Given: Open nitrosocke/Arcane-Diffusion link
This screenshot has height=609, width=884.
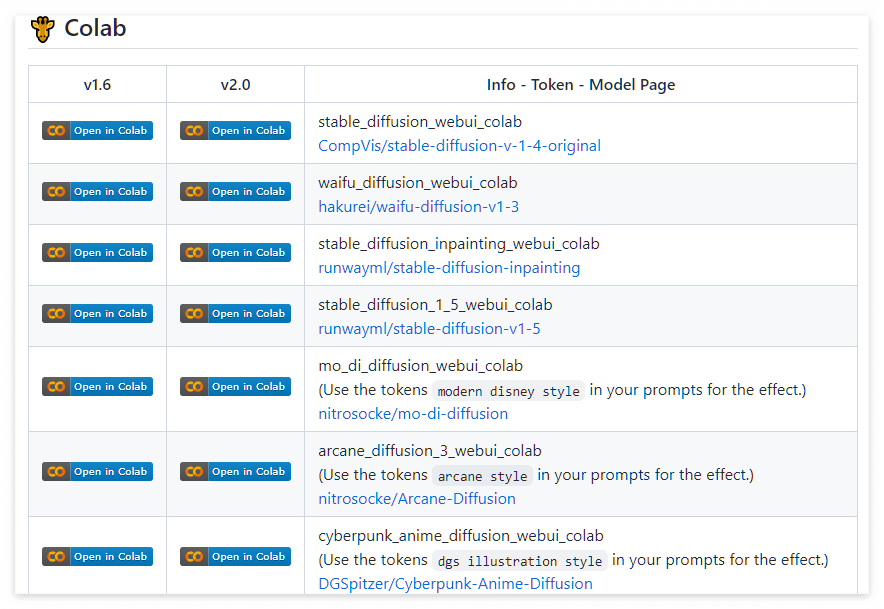Looking at the screenshot, I should coord(417,499).
